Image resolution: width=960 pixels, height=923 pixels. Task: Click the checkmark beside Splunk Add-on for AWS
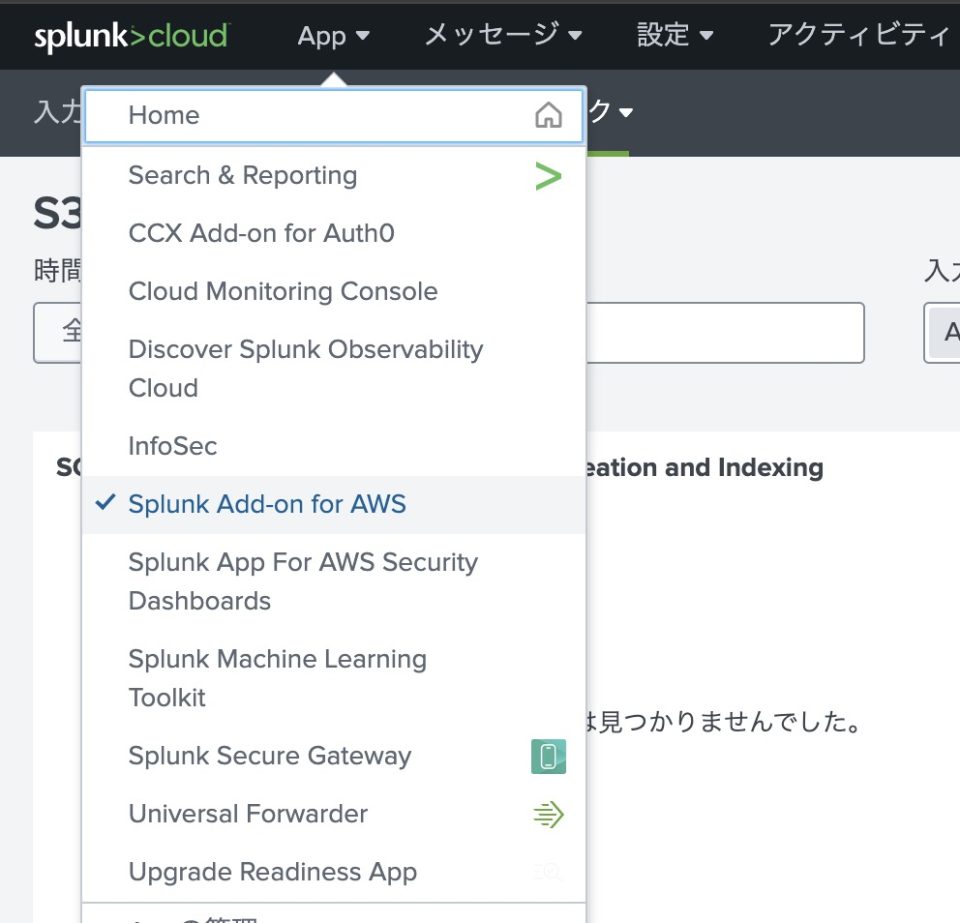click(104, 504)
